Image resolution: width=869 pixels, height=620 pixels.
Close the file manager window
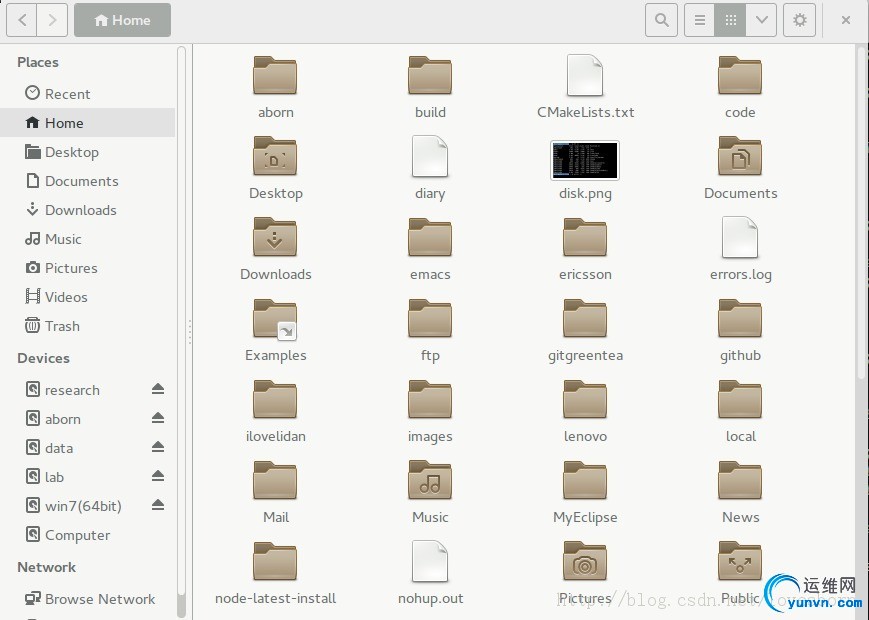click(x=846, y=20)
